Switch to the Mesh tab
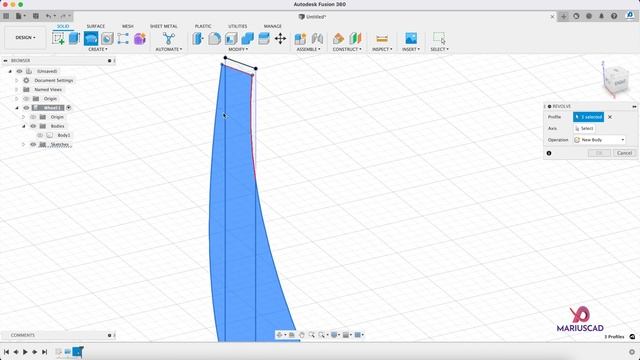This screenshot has width=640, height=360. point(128,26)
